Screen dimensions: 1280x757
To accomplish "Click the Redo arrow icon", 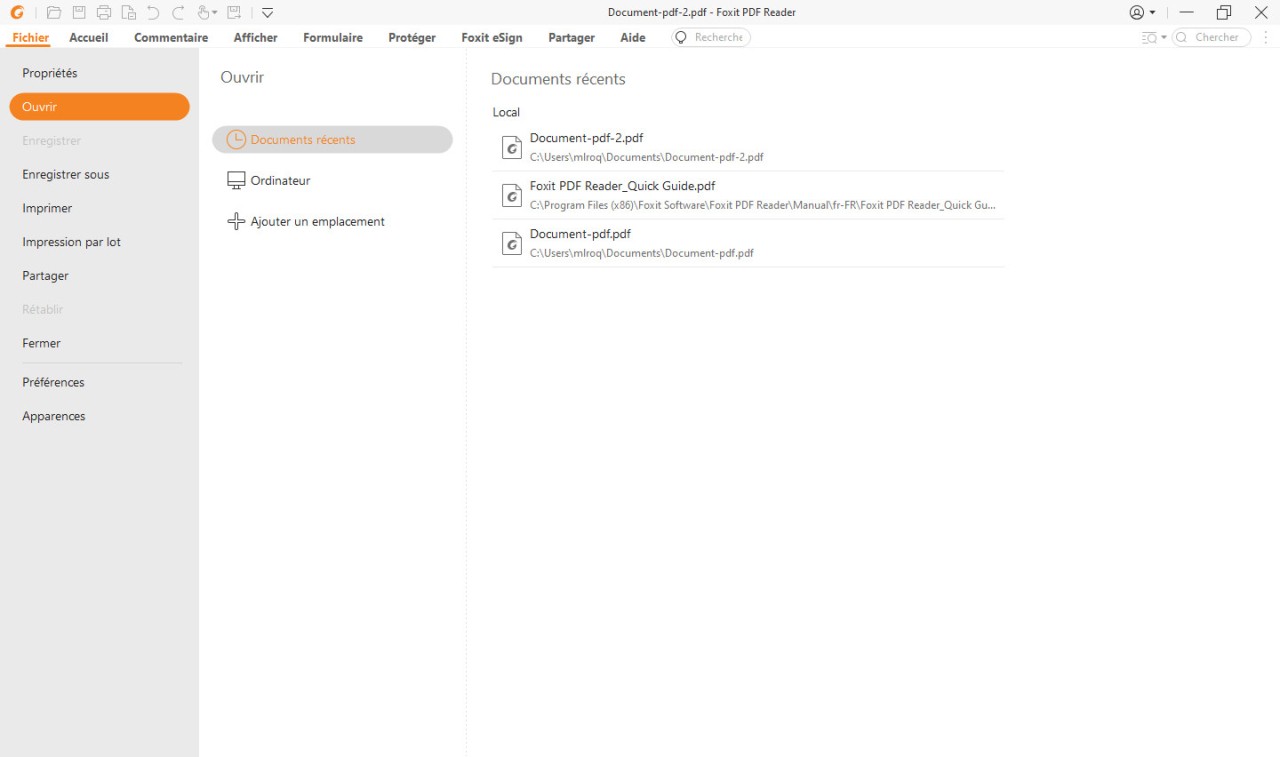I will point(178,12).
